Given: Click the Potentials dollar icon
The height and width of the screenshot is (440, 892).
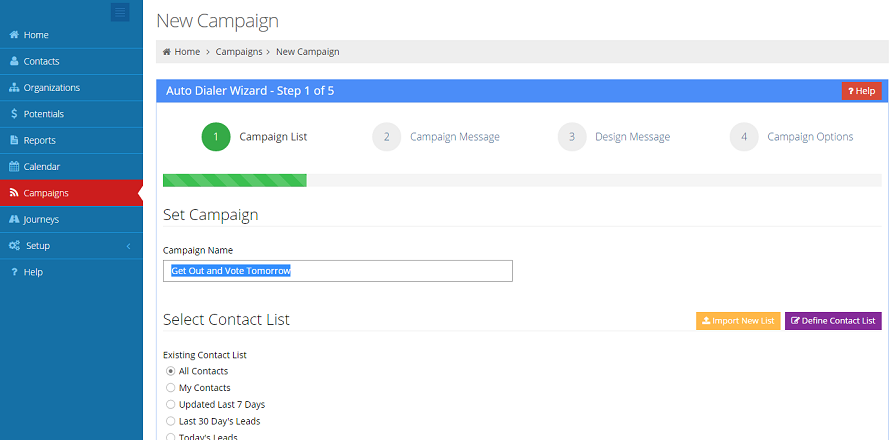Looking at the screenshot, I should 14,114.
